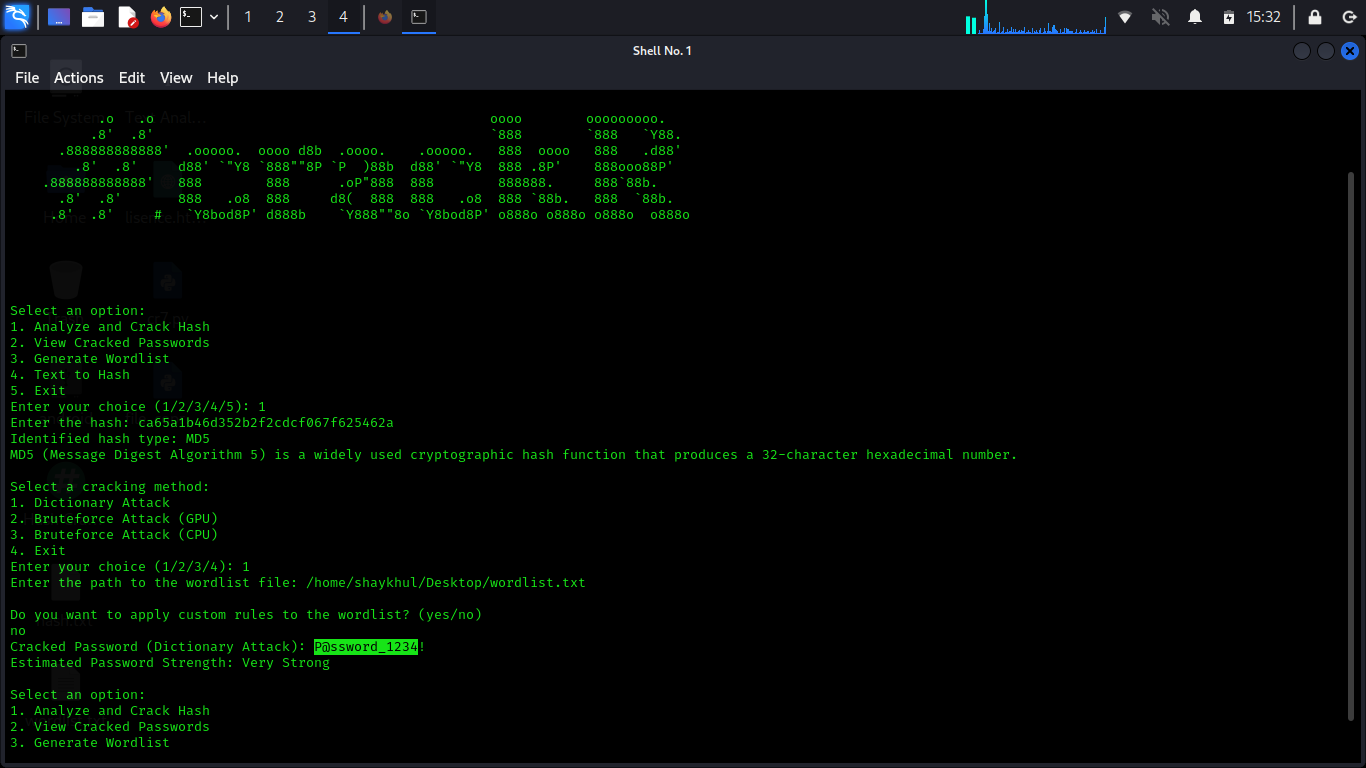Screen dimensions: 1366x768
Task: Open the Actions menu
Action: pyautogui.click(x=78, y=77)
